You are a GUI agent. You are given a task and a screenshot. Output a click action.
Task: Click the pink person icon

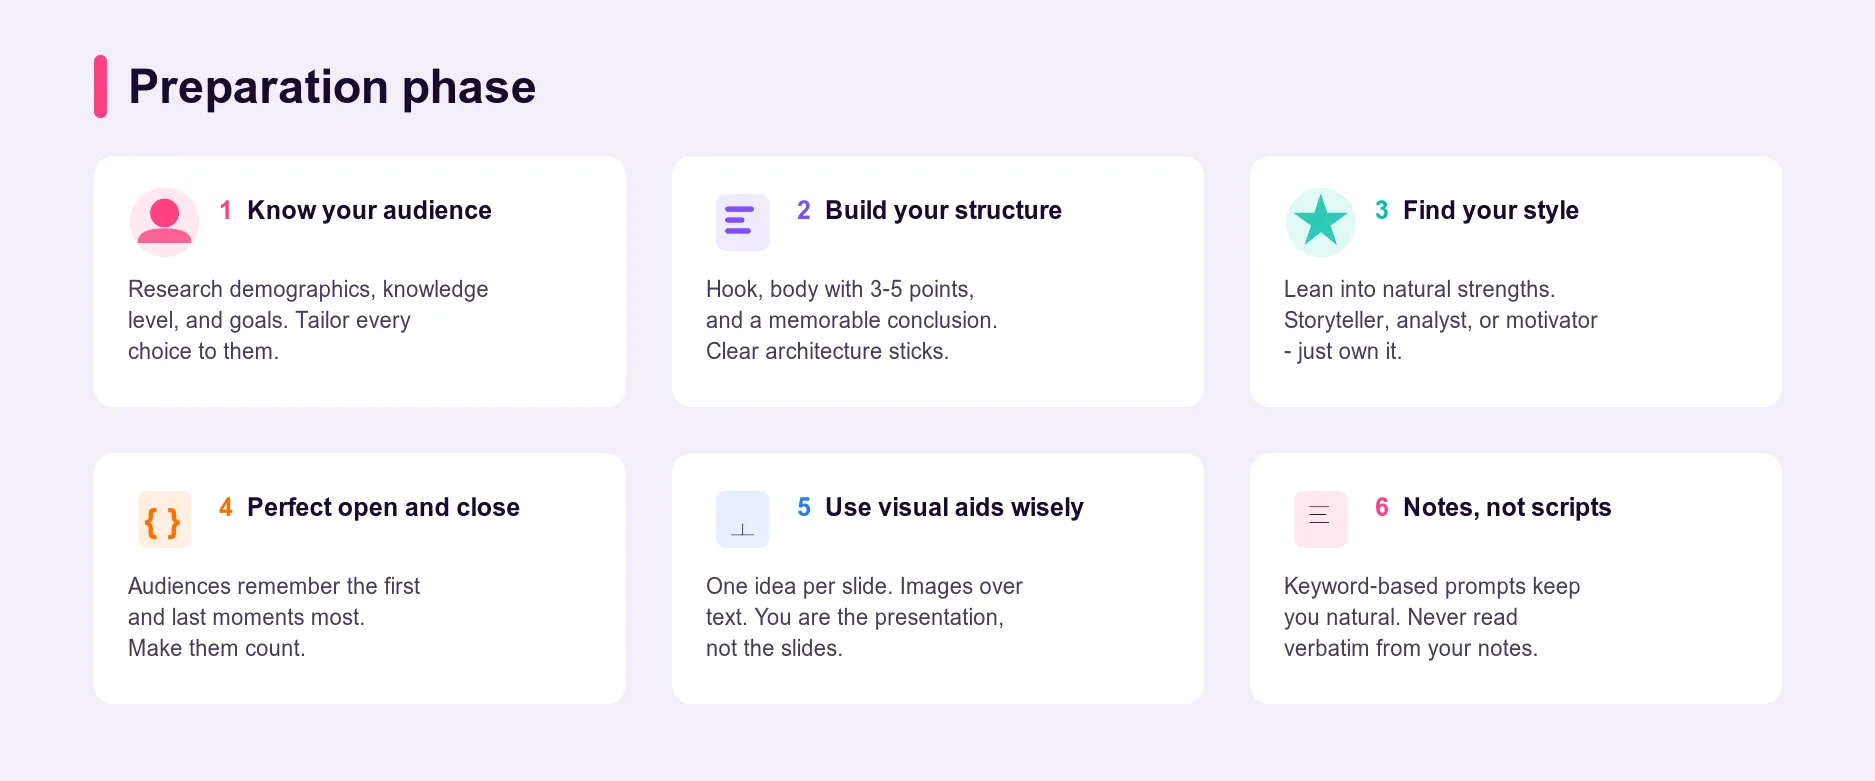coord(164,222)
